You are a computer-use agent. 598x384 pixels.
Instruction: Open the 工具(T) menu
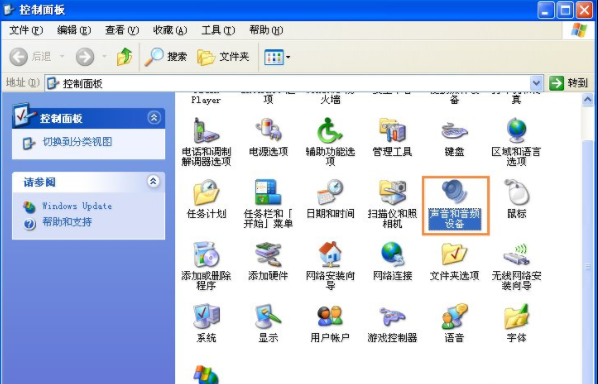coord(218,30)
